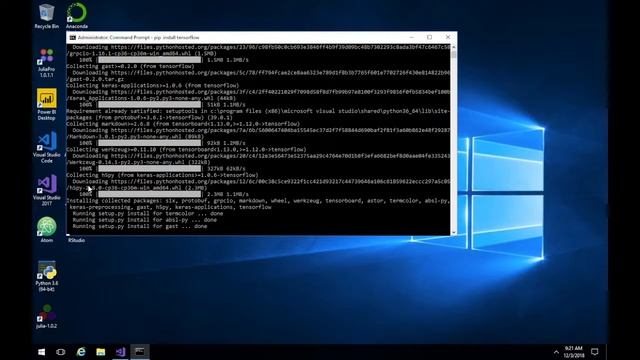640x360 pixels.
Task: Click the 'Collecting werkzeug>=0.11.10' line
Action: (x=186, y=149)
